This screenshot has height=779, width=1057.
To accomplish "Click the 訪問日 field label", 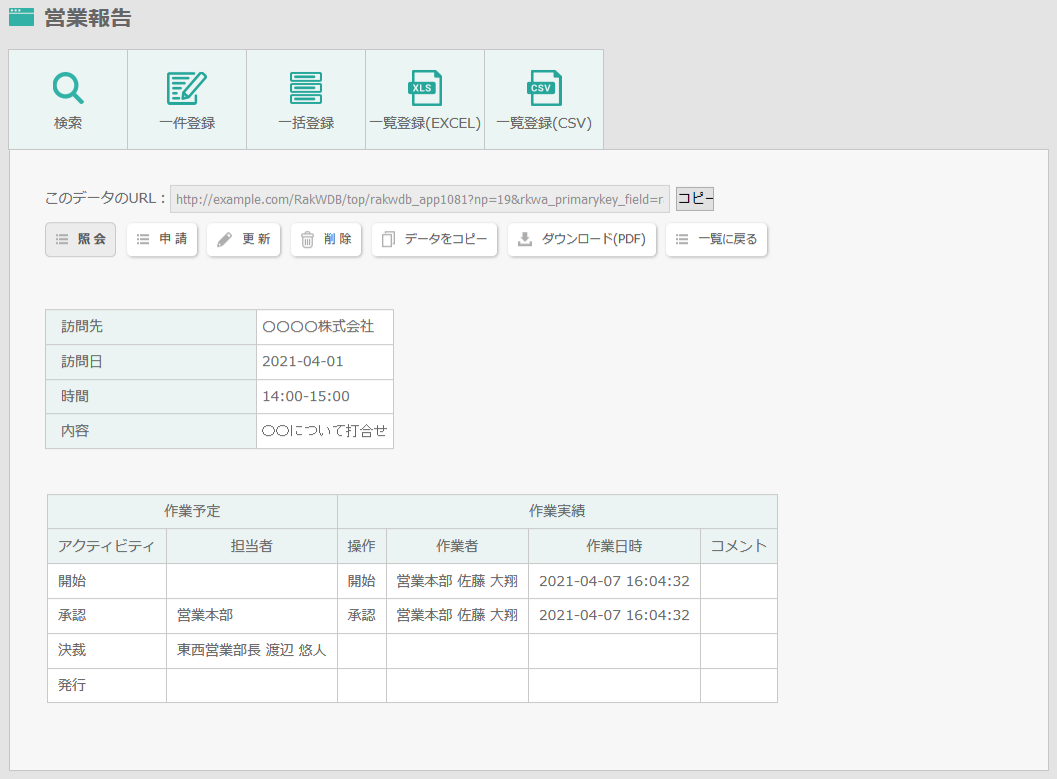I will click(x=82, y=361).
